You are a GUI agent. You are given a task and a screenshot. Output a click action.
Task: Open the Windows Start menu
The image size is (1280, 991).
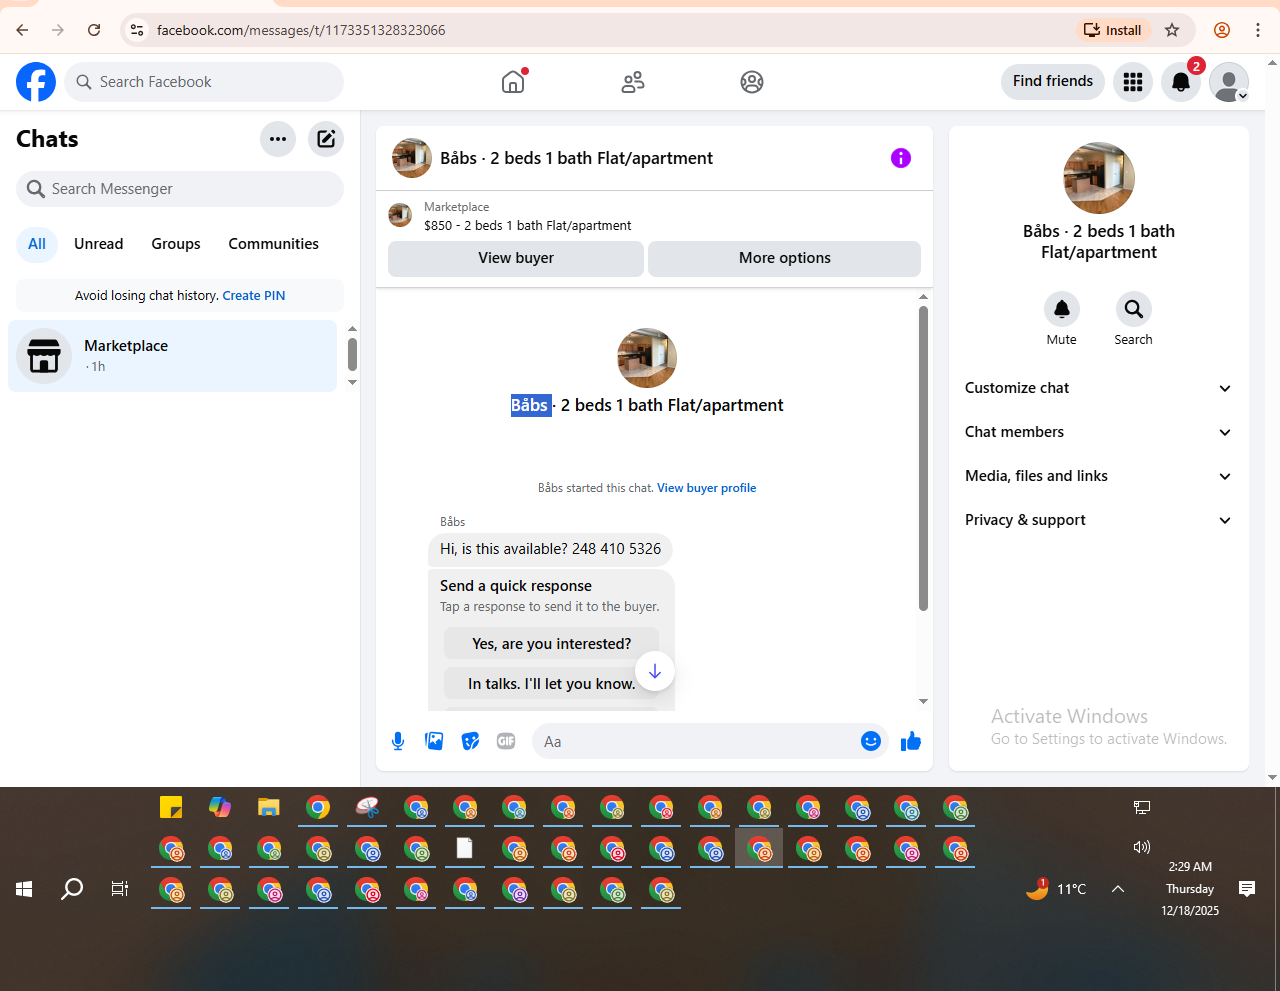(25, 889)
